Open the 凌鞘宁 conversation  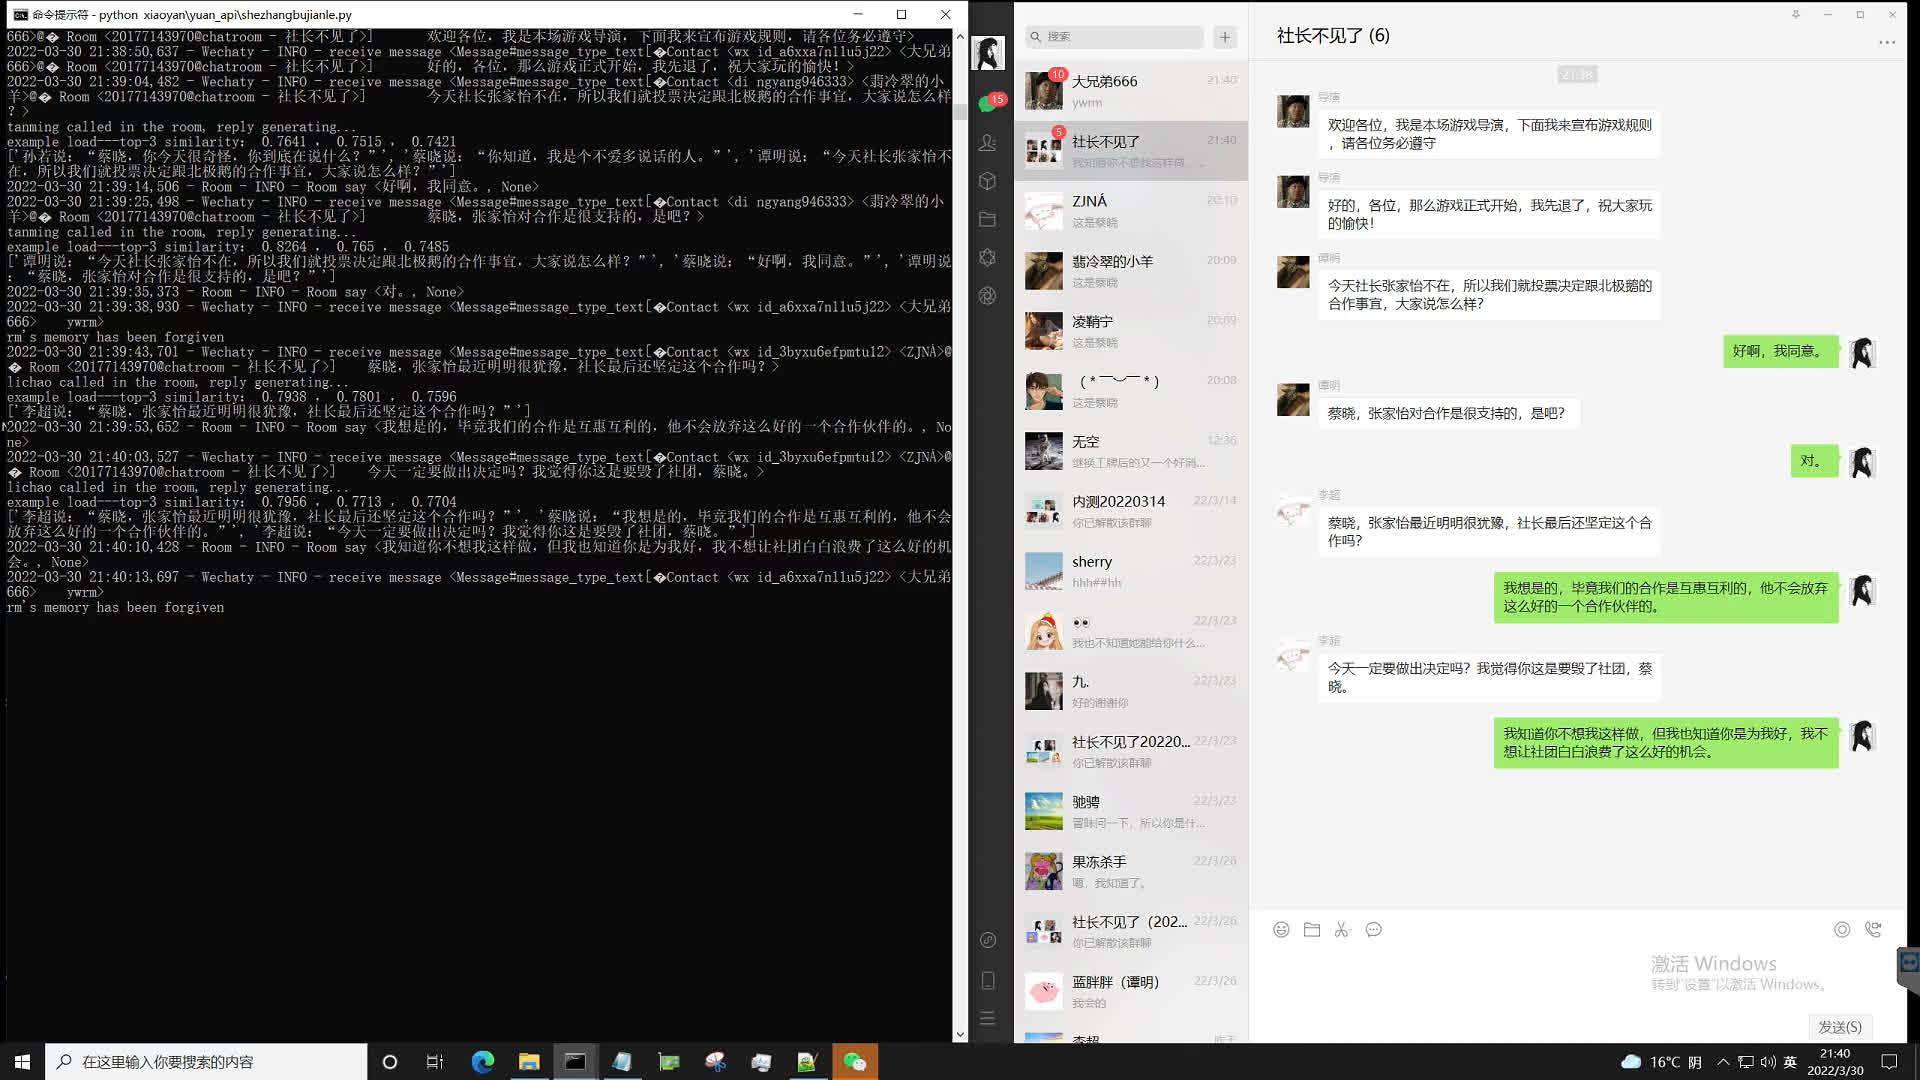coord(1131,331)
